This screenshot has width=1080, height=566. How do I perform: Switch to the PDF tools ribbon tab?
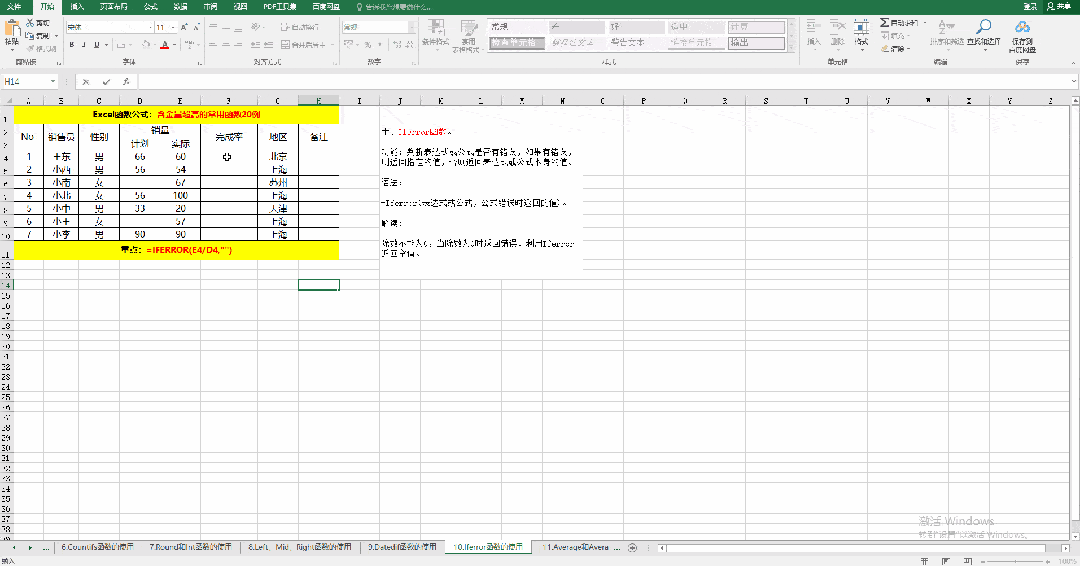tap(280, 6)
